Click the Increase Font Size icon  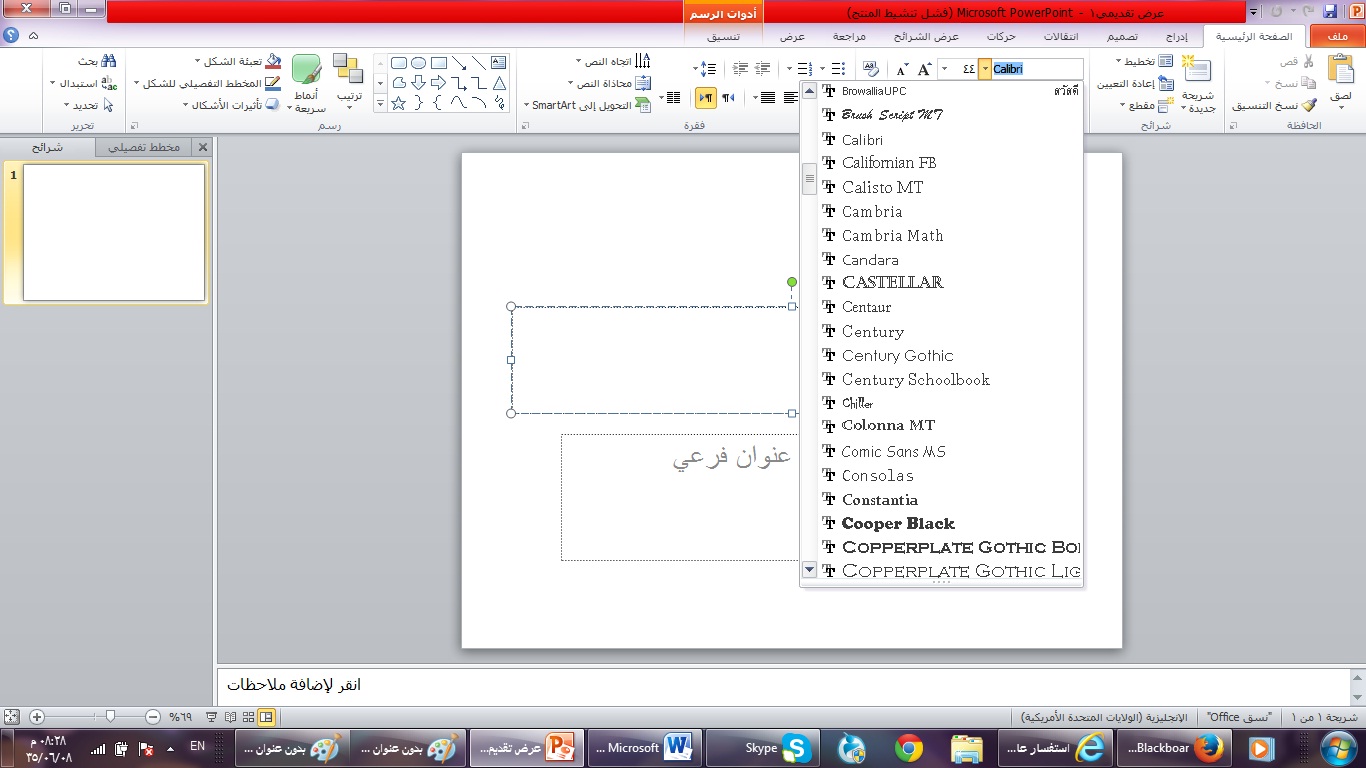[x=925, y=69]
